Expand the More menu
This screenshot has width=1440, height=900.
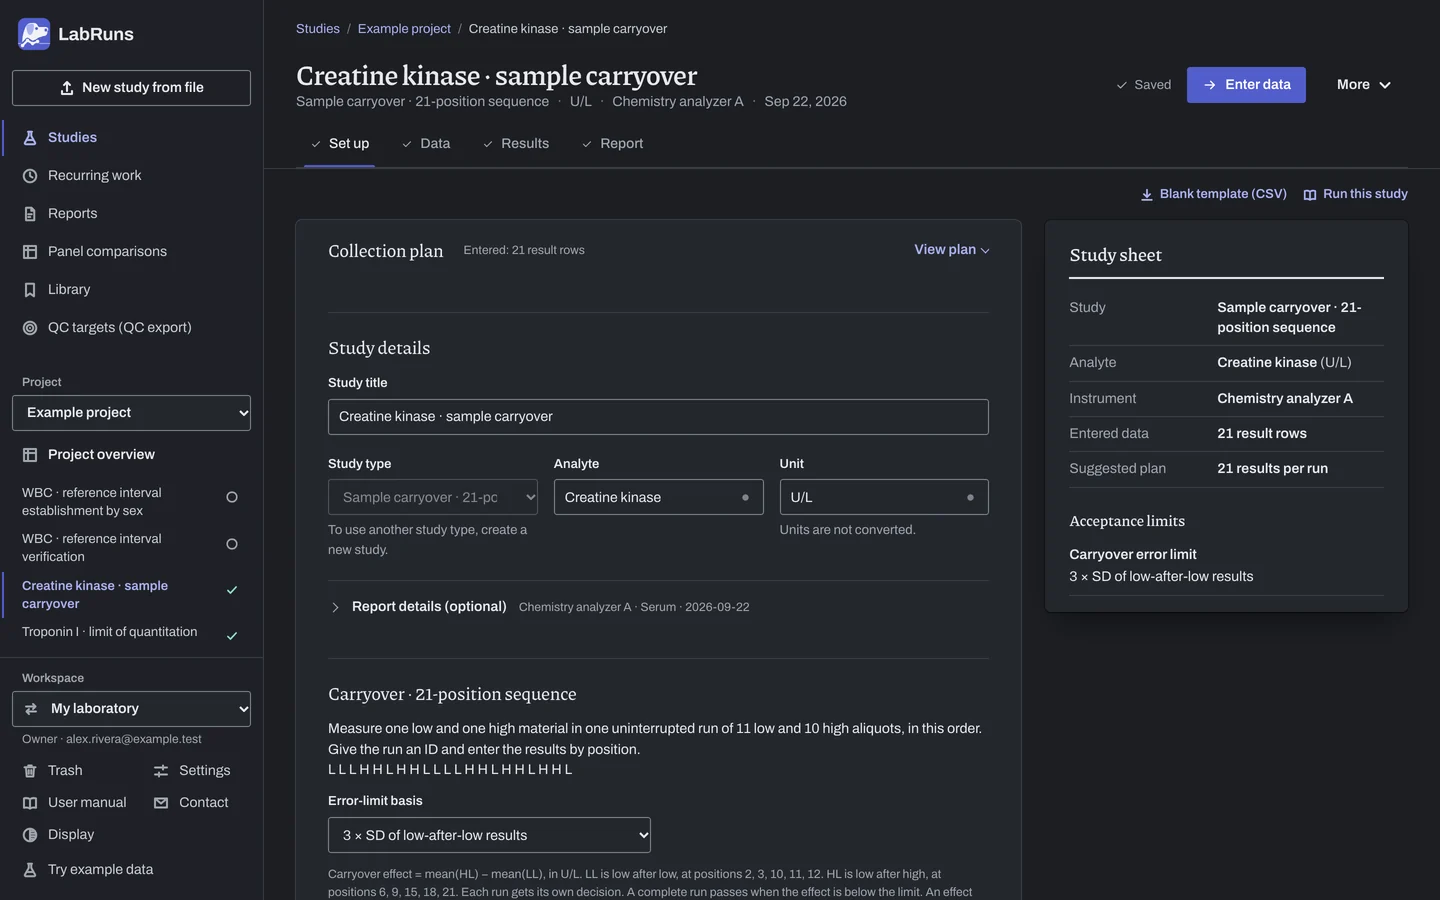[x=1364, y=85]
